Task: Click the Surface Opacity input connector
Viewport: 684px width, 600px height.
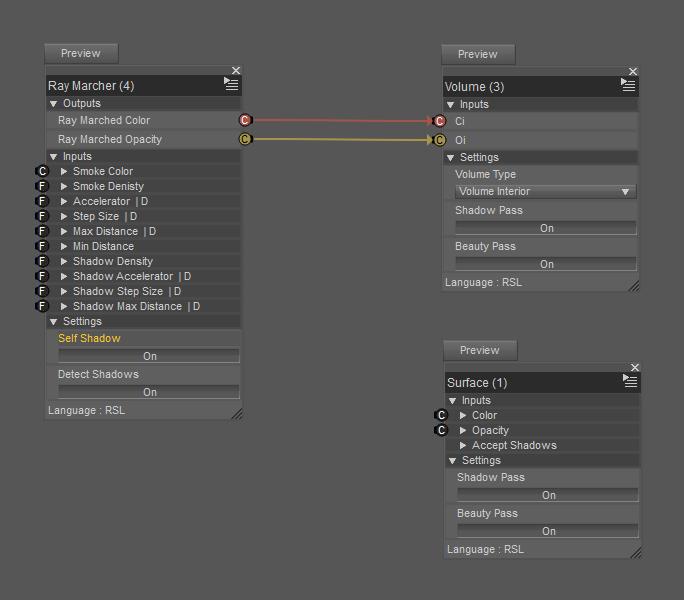Action: point(441,430)
